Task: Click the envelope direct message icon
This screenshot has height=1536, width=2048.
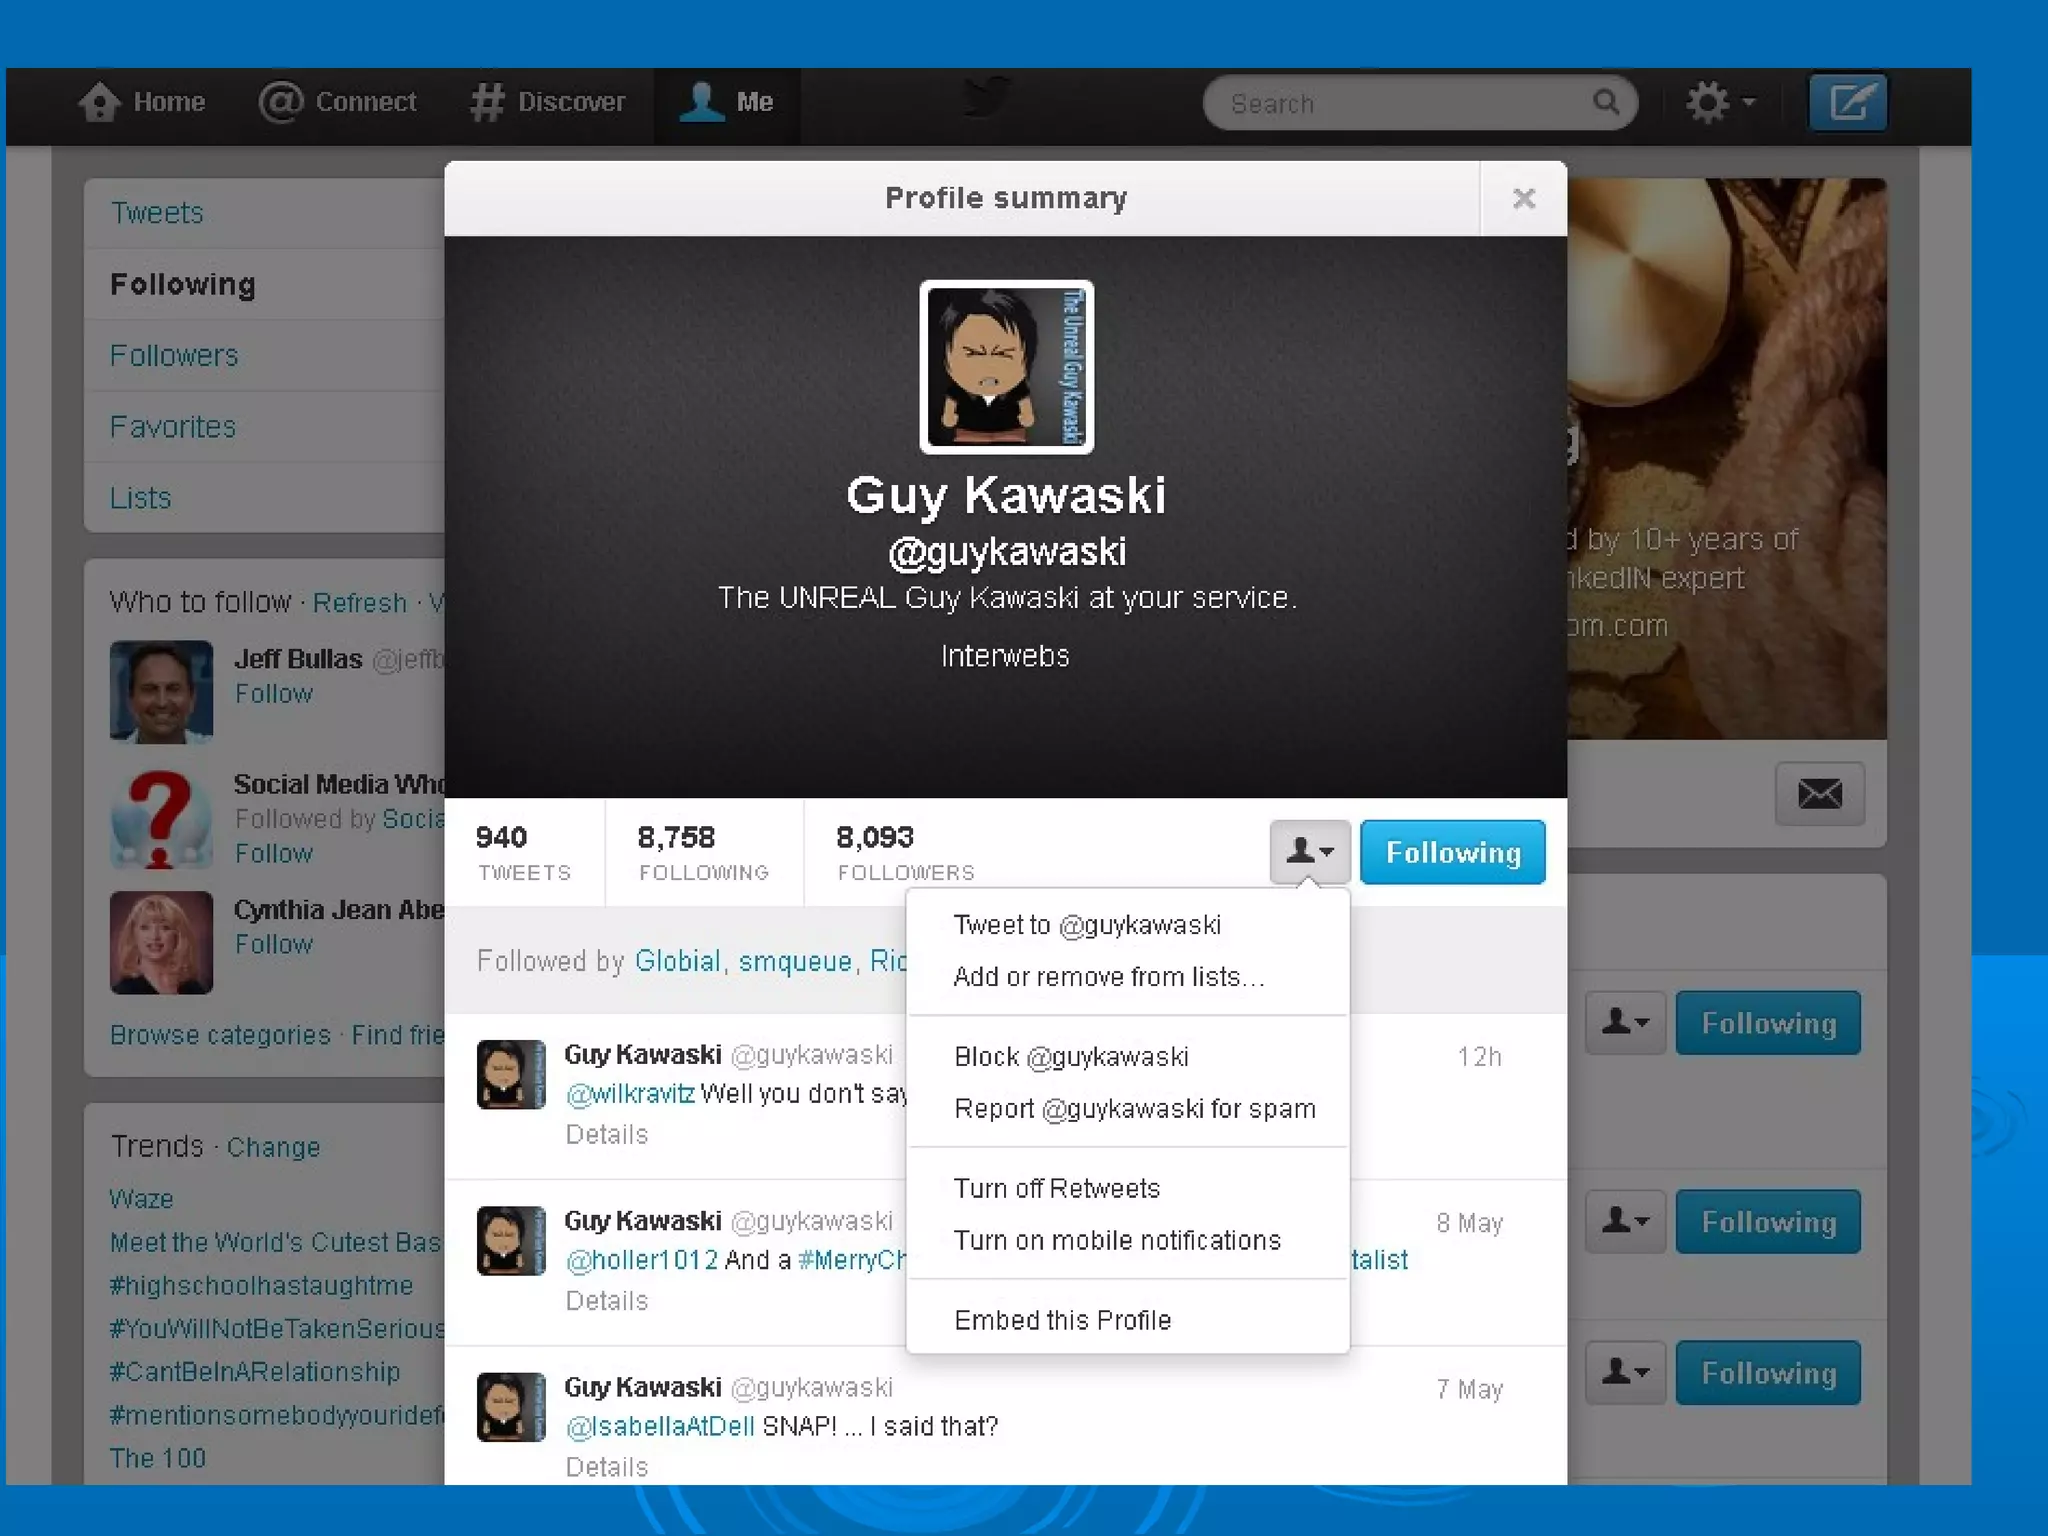Action: 1819,794
